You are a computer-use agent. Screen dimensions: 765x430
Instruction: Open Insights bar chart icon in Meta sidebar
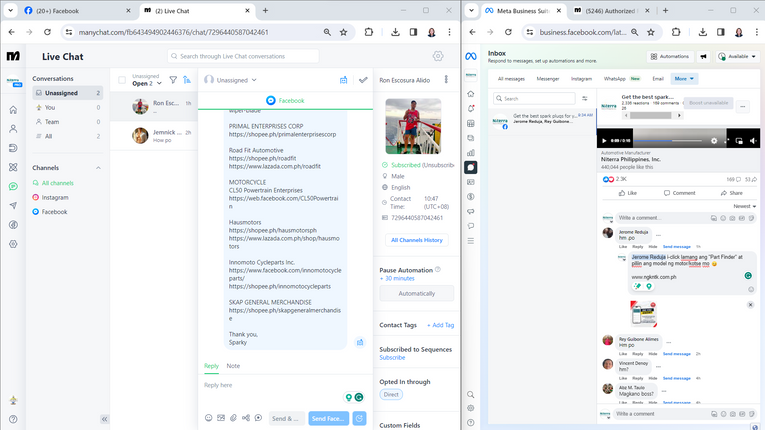pyautogui.click(x=470, y=153)
